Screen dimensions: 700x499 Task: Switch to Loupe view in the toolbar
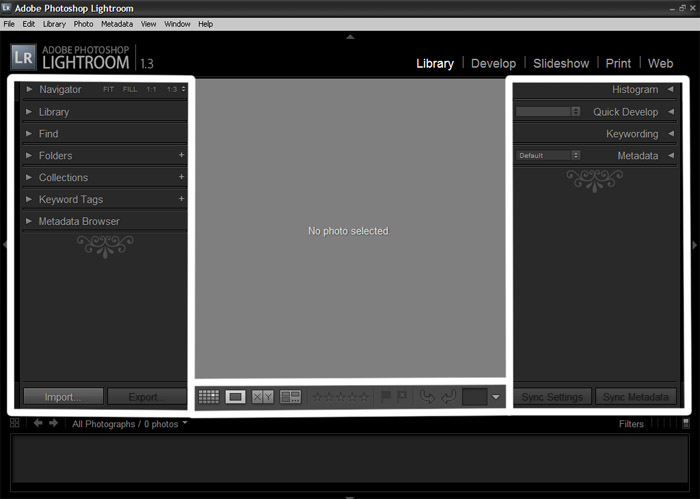tap(235, 396)
